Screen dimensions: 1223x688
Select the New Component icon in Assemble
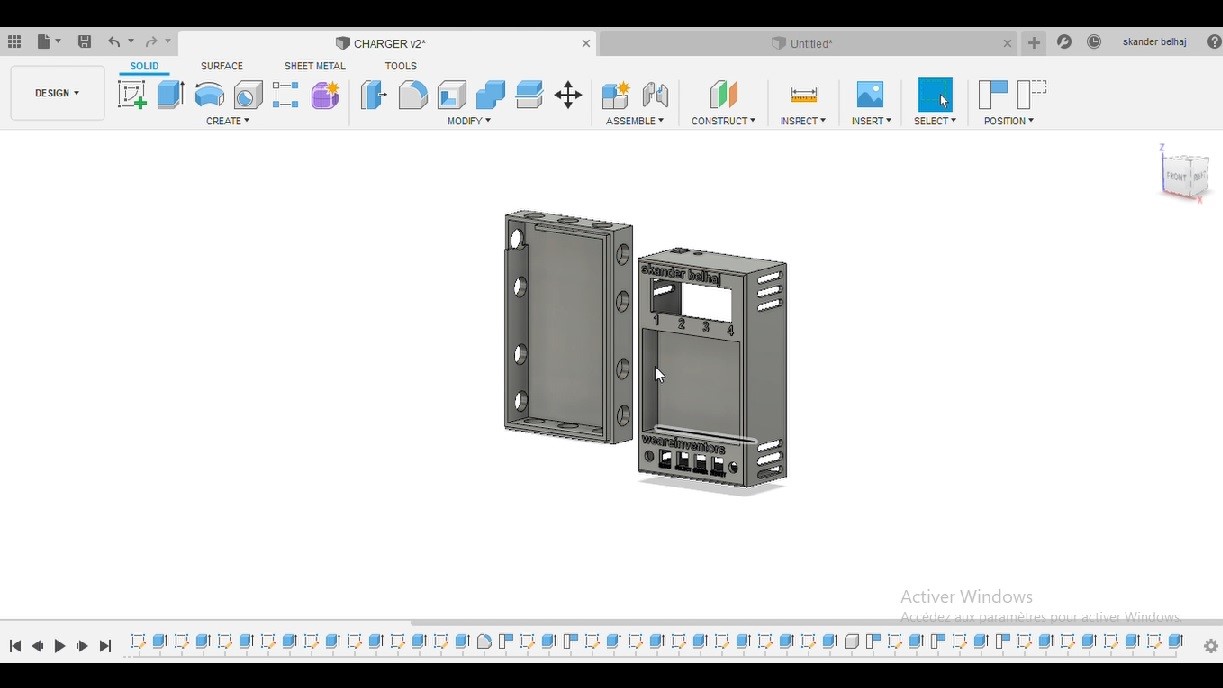pyautogui.click(x=615, y=95)
